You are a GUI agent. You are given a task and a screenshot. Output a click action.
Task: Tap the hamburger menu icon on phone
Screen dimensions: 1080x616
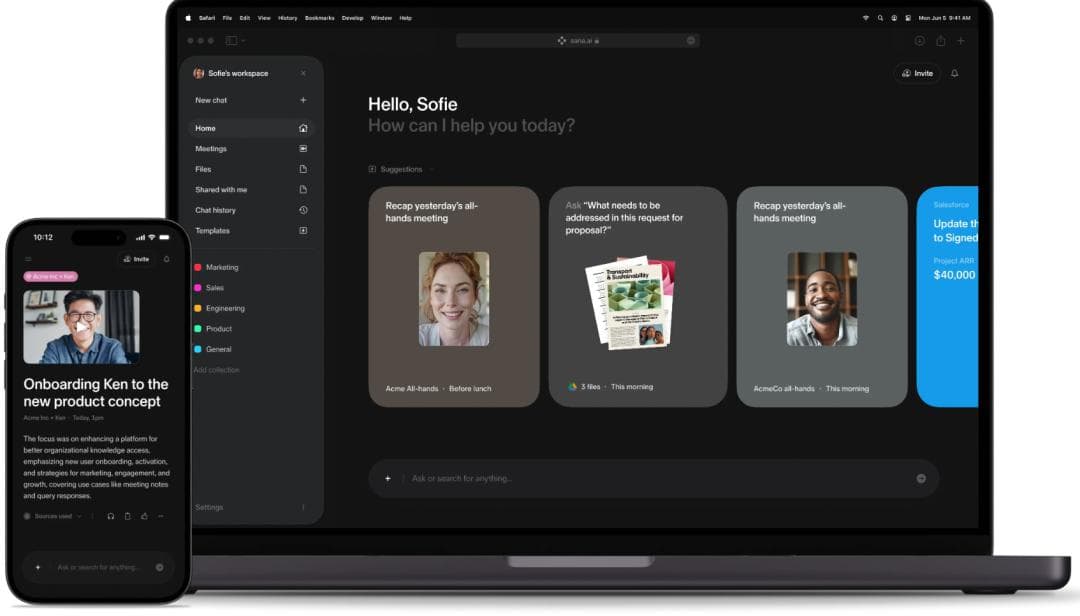(x=28, y=259)
